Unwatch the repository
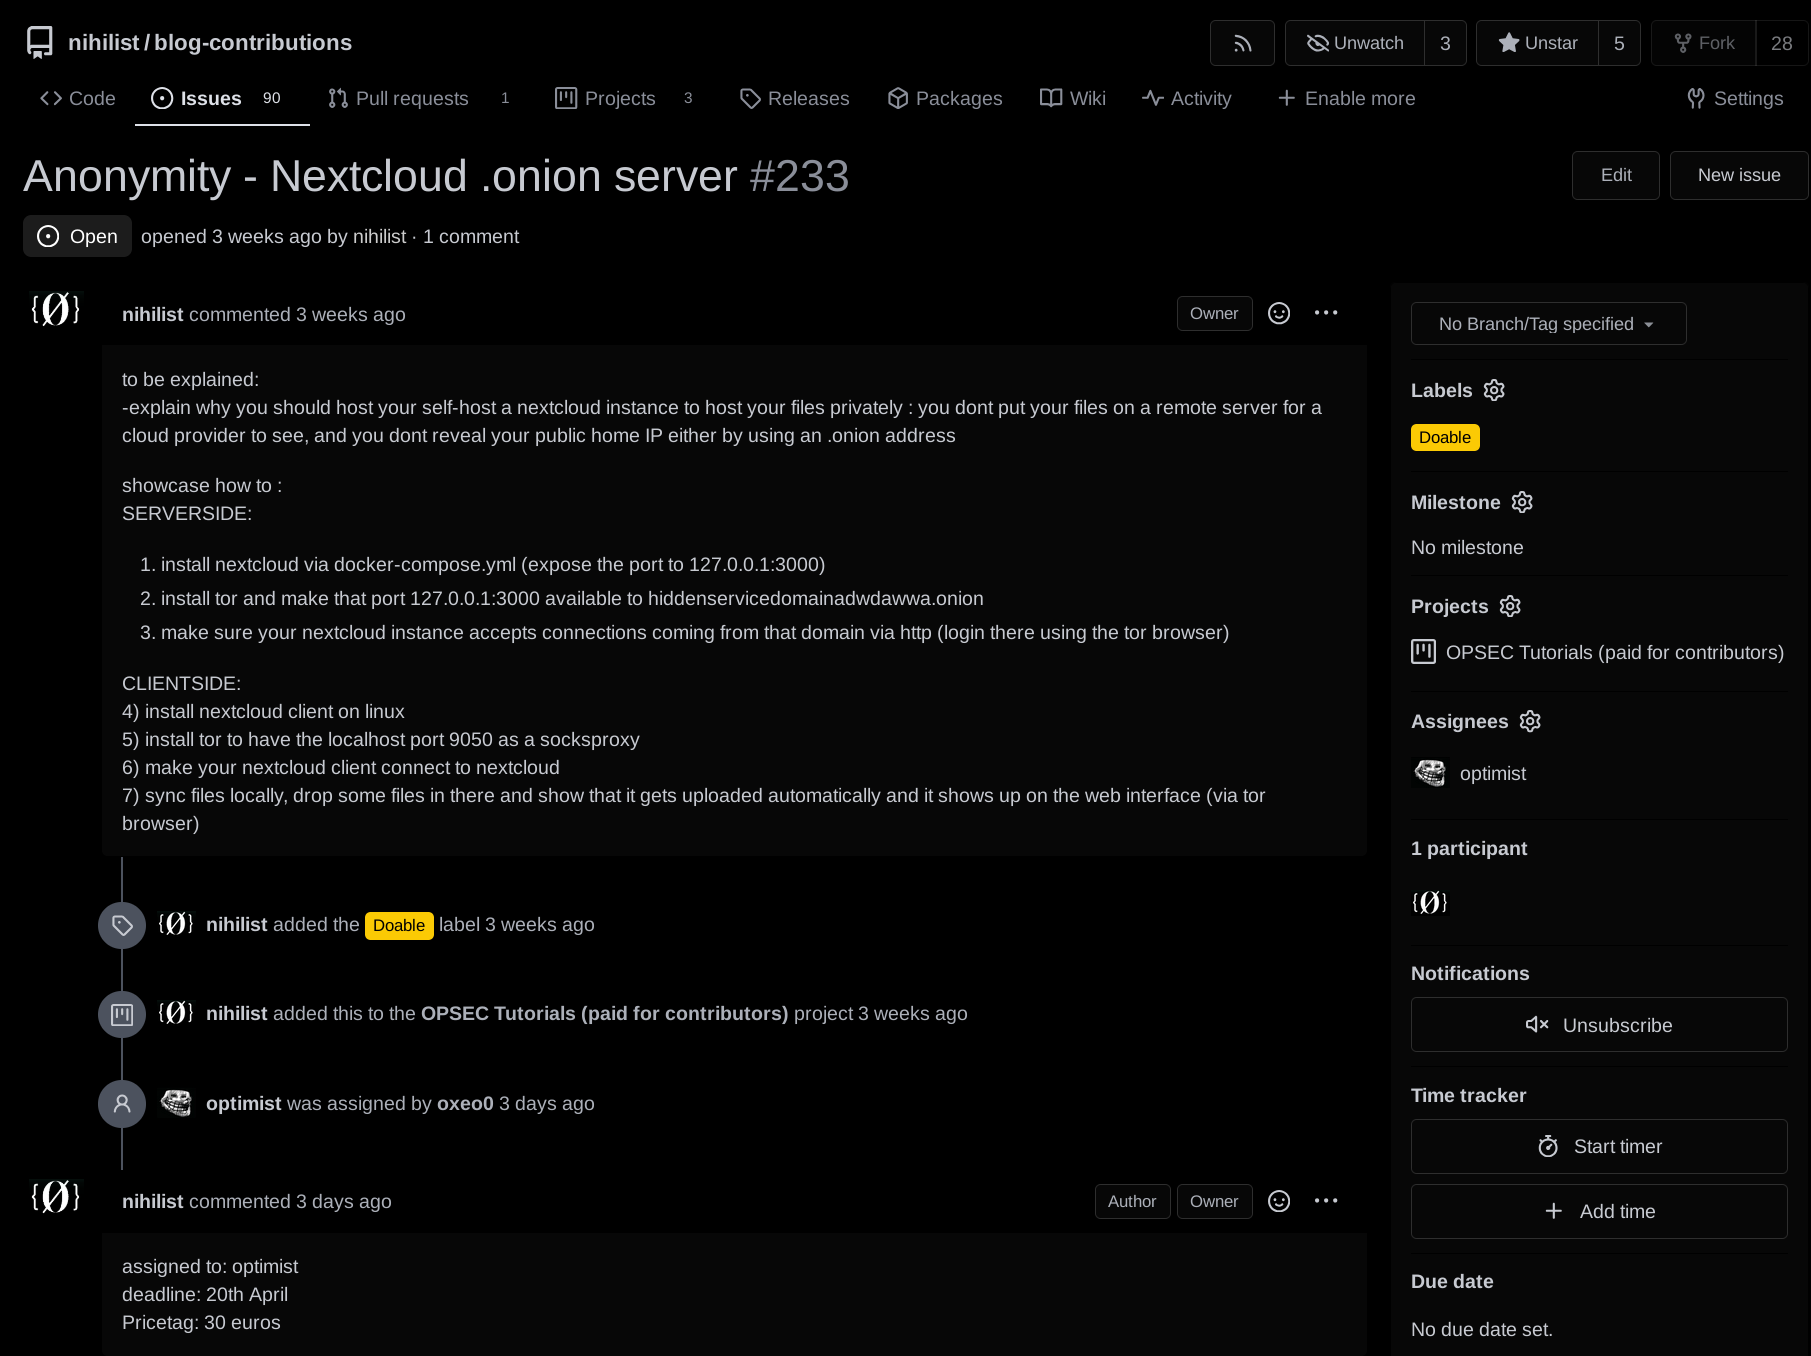The image size is (1811, 1356). coord(1355,43)
